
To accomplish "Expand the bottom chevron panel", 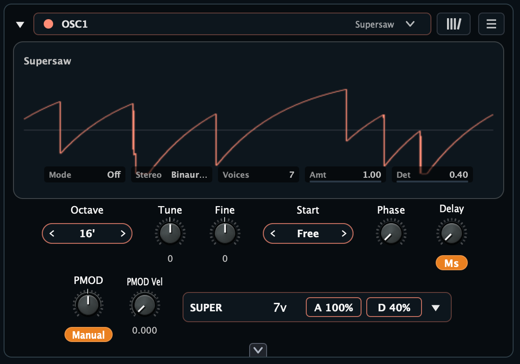I will click(258, 350).
